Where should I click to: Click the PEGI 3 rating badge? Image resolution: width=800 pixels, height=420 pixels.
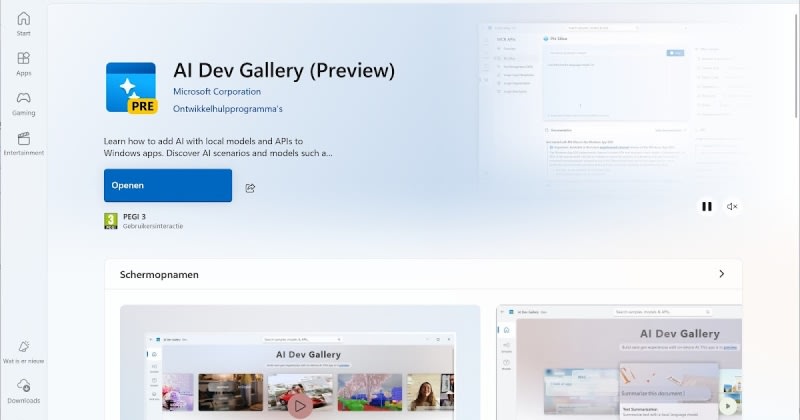[111, 221]
